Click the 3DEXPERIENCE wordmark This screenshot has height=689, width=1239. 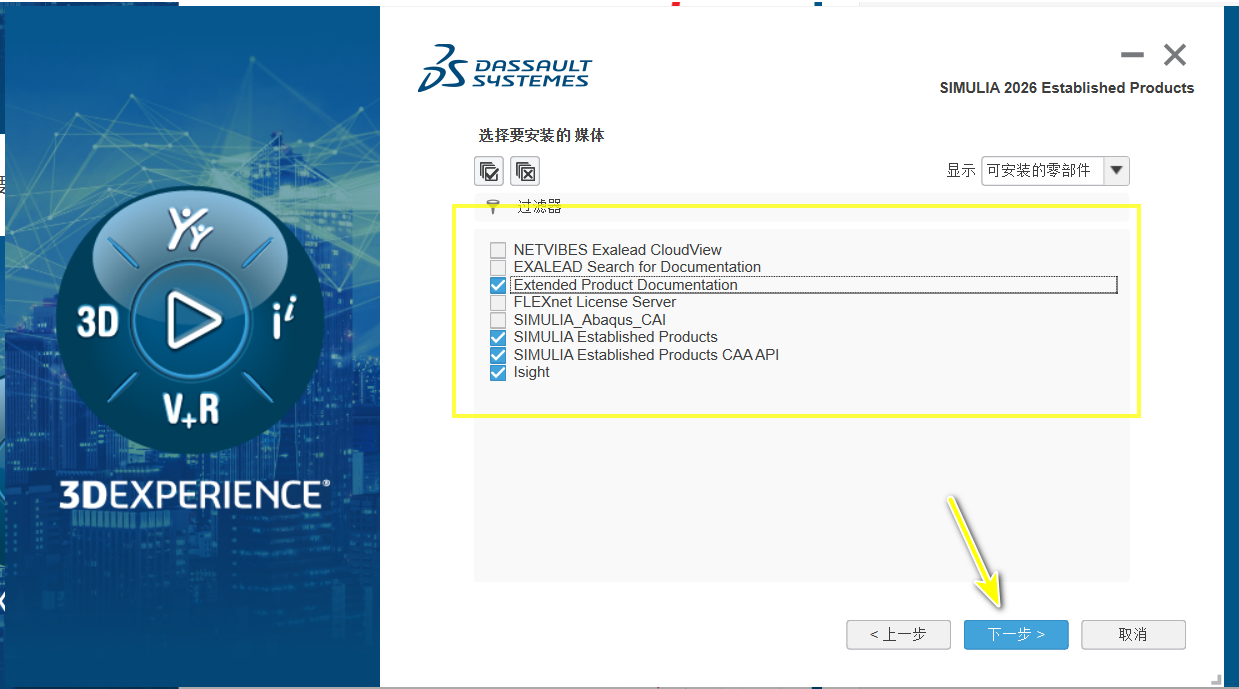click(193, 495)
